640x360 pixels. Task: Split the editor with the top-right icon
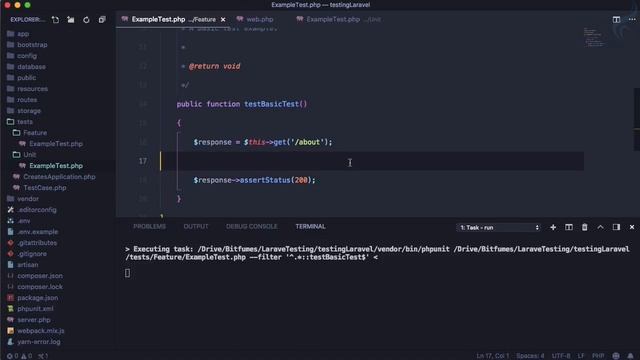(616, 20)
